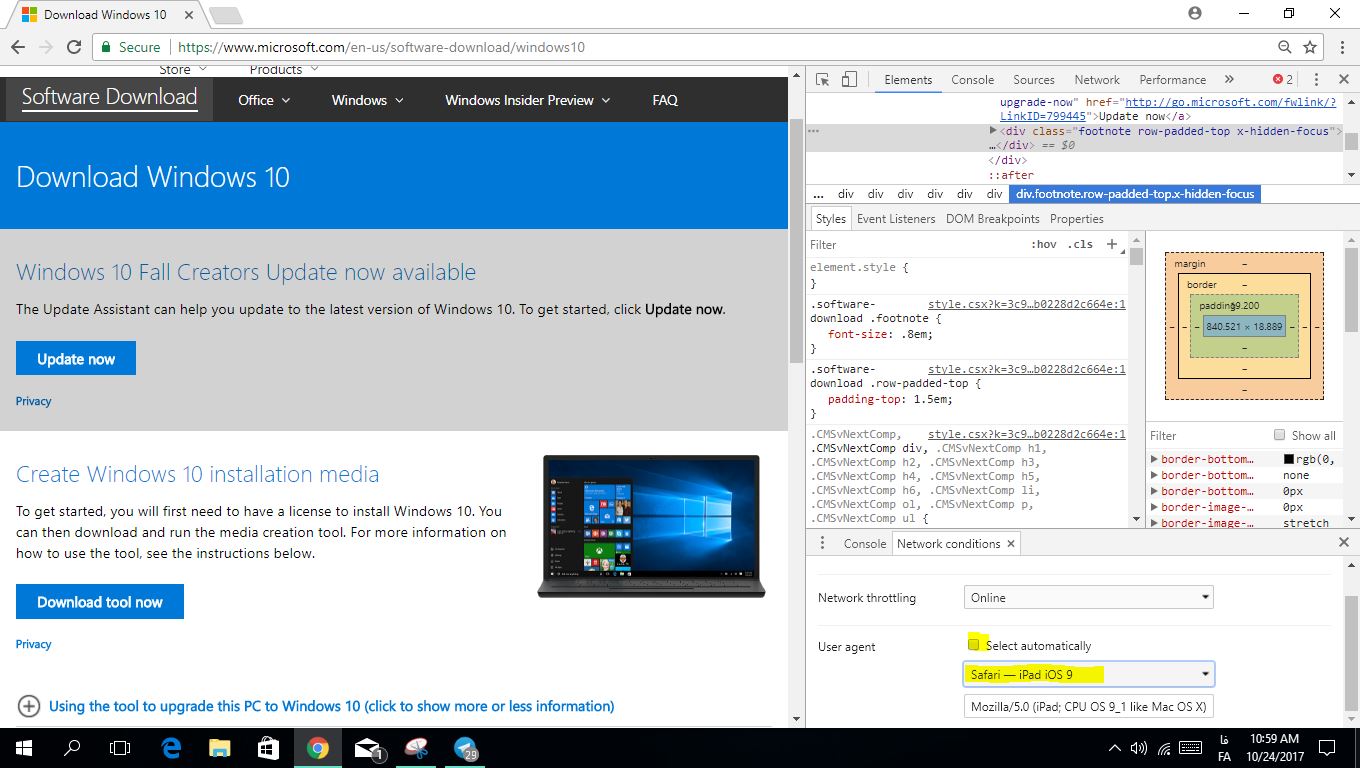The height and width of the screenshot is (768, 1360).
Task: Open the Network panel tab
Action: tap(1097, 80)
